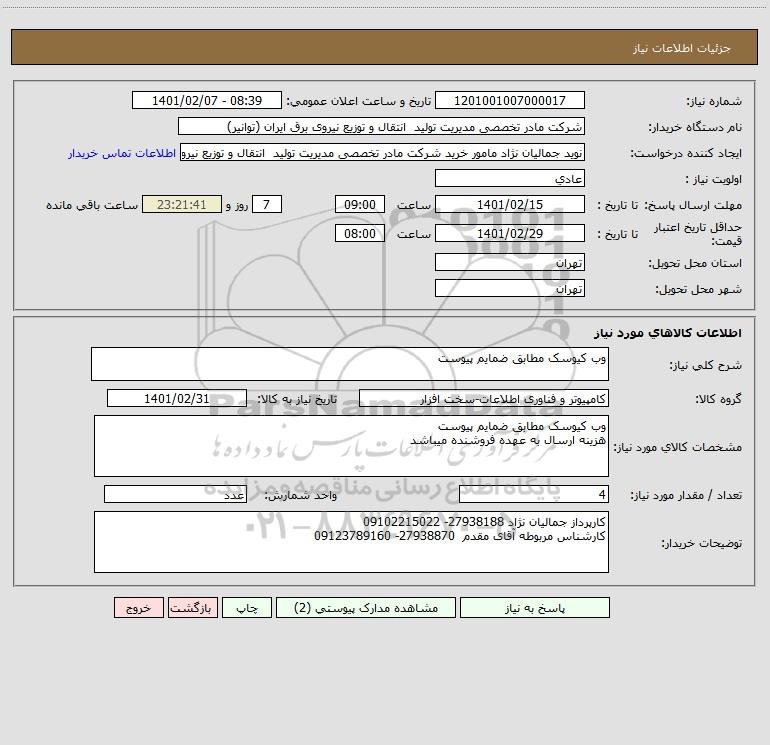Click the header title جزئیات اطلاعات نیاز
770x745 pixels.
coord(682,48)
